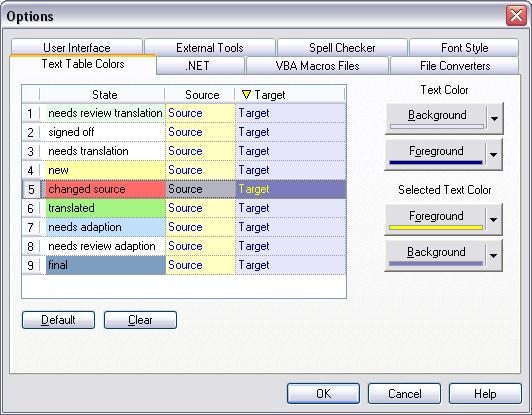Open the Text Color Background dropdown arrow
Screen dimensions: 532x415
494,118
